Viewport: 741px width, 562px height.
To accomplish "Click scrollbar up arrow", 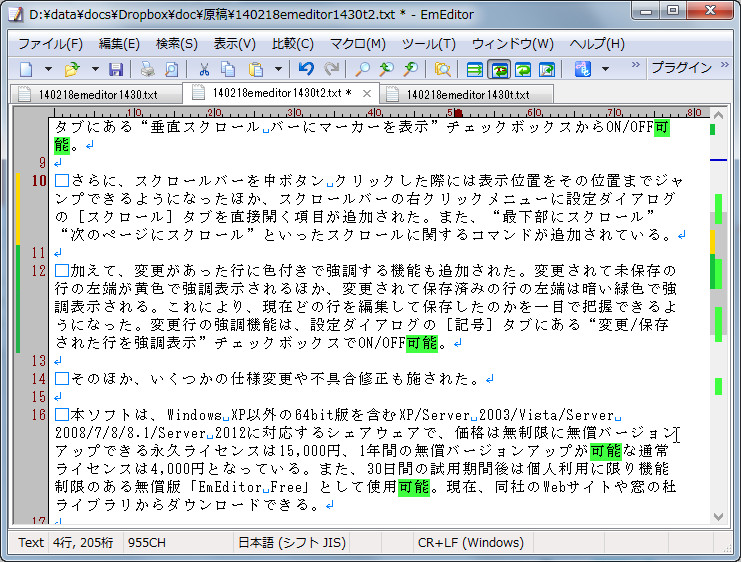I will [x=718, y=115].
